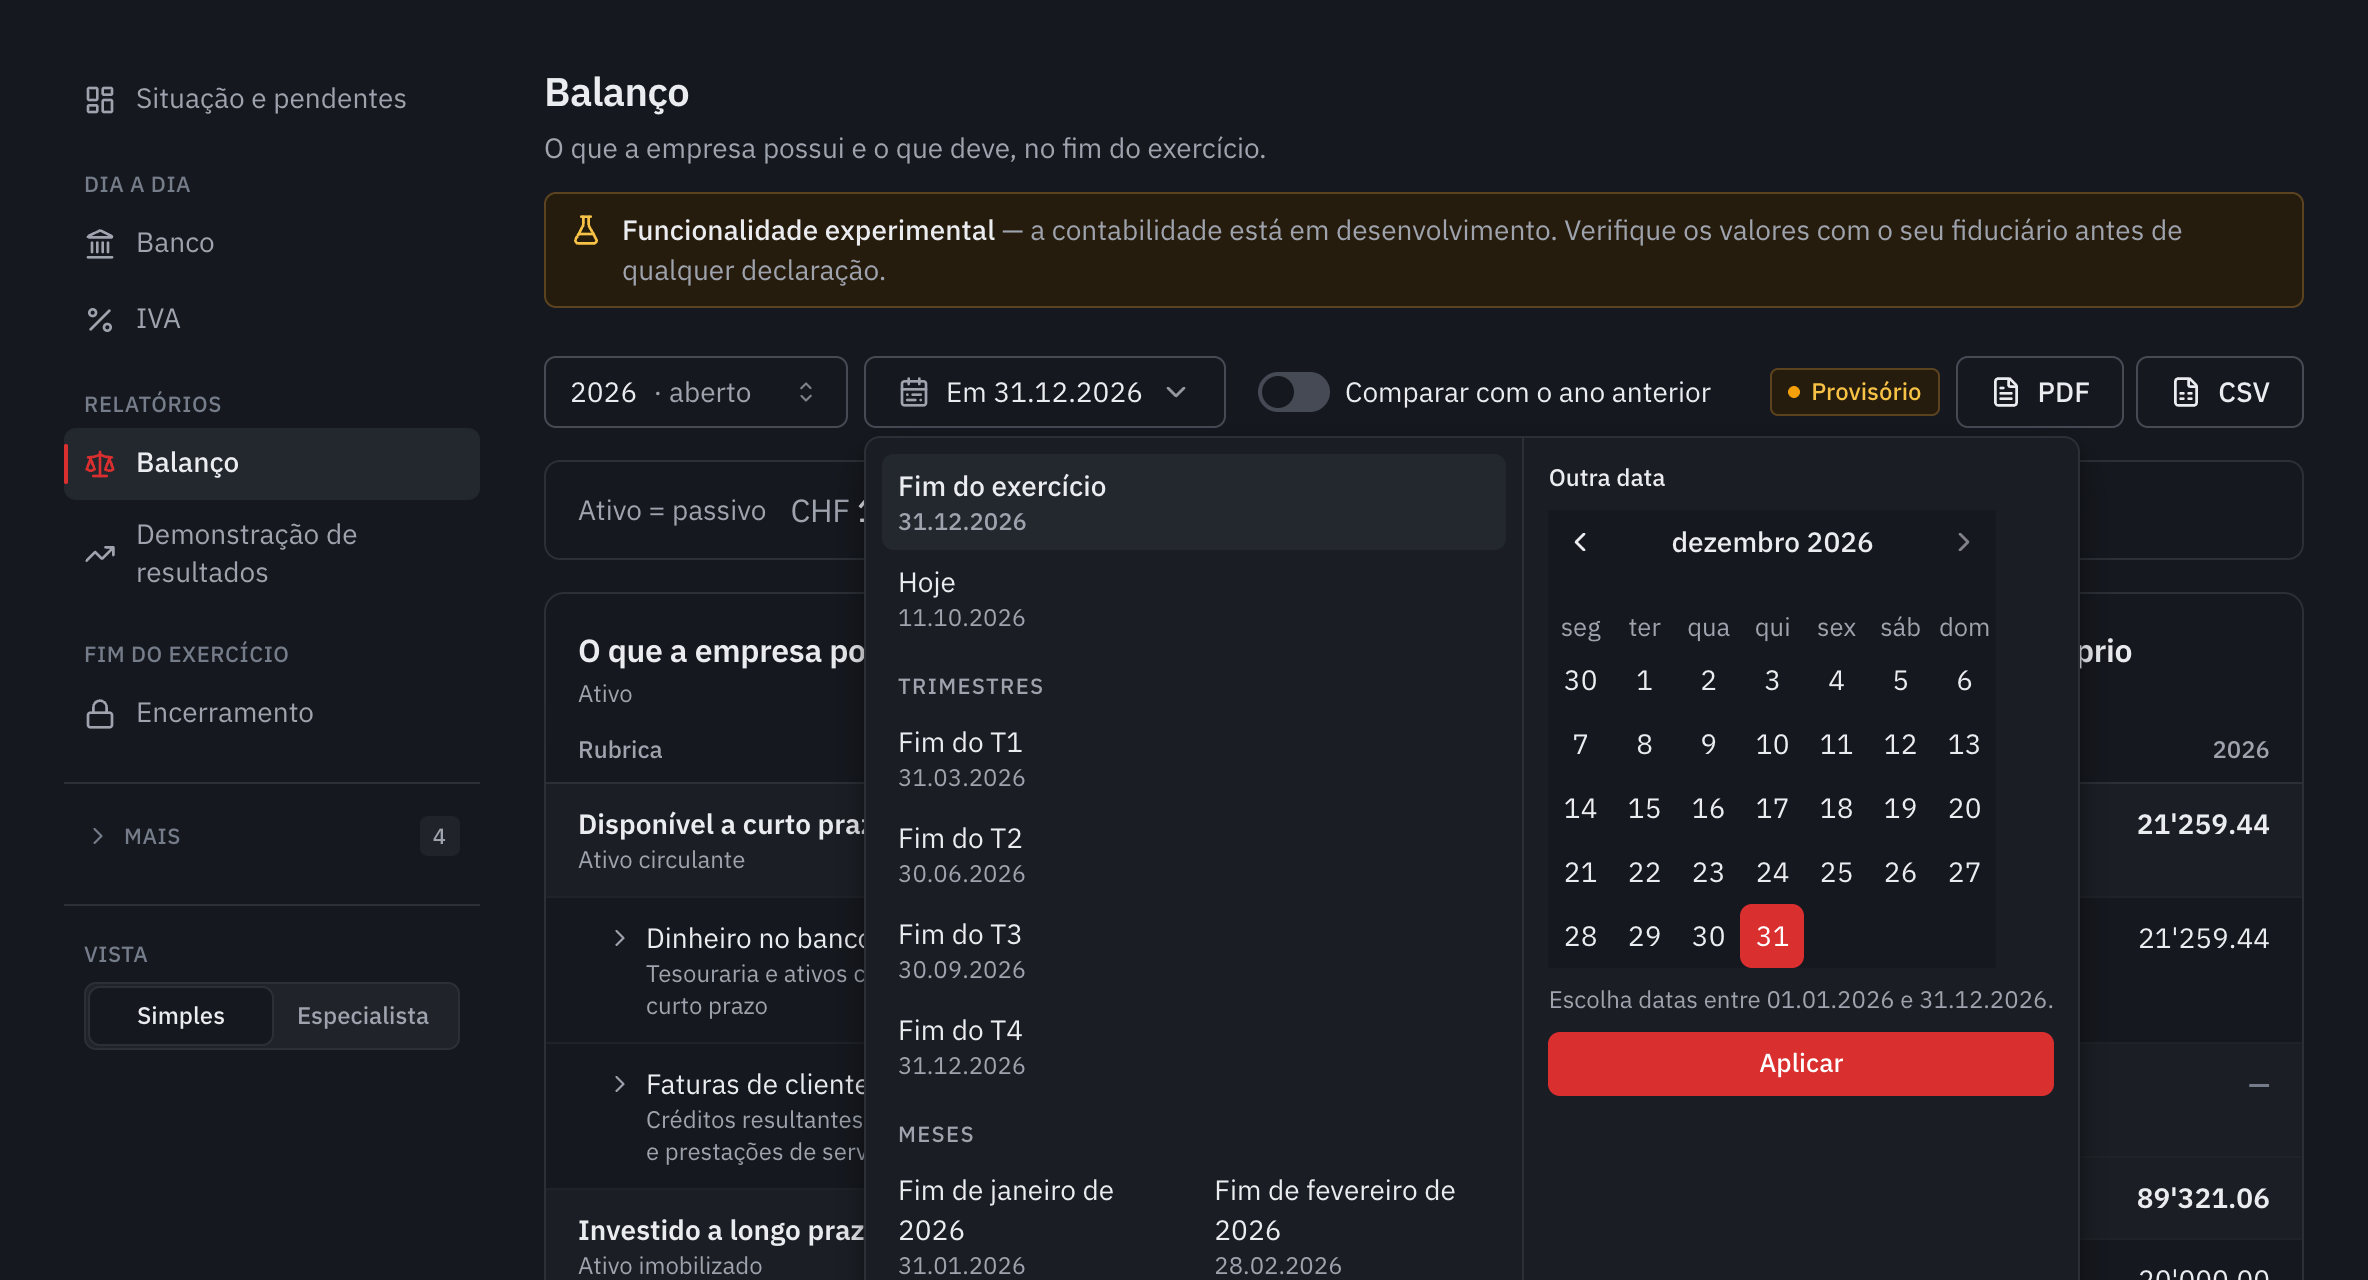The height and width of the screenshot is (1280, 2368).
Task: Click the 4 badge next to MAIS
Action: click(439, 836)
